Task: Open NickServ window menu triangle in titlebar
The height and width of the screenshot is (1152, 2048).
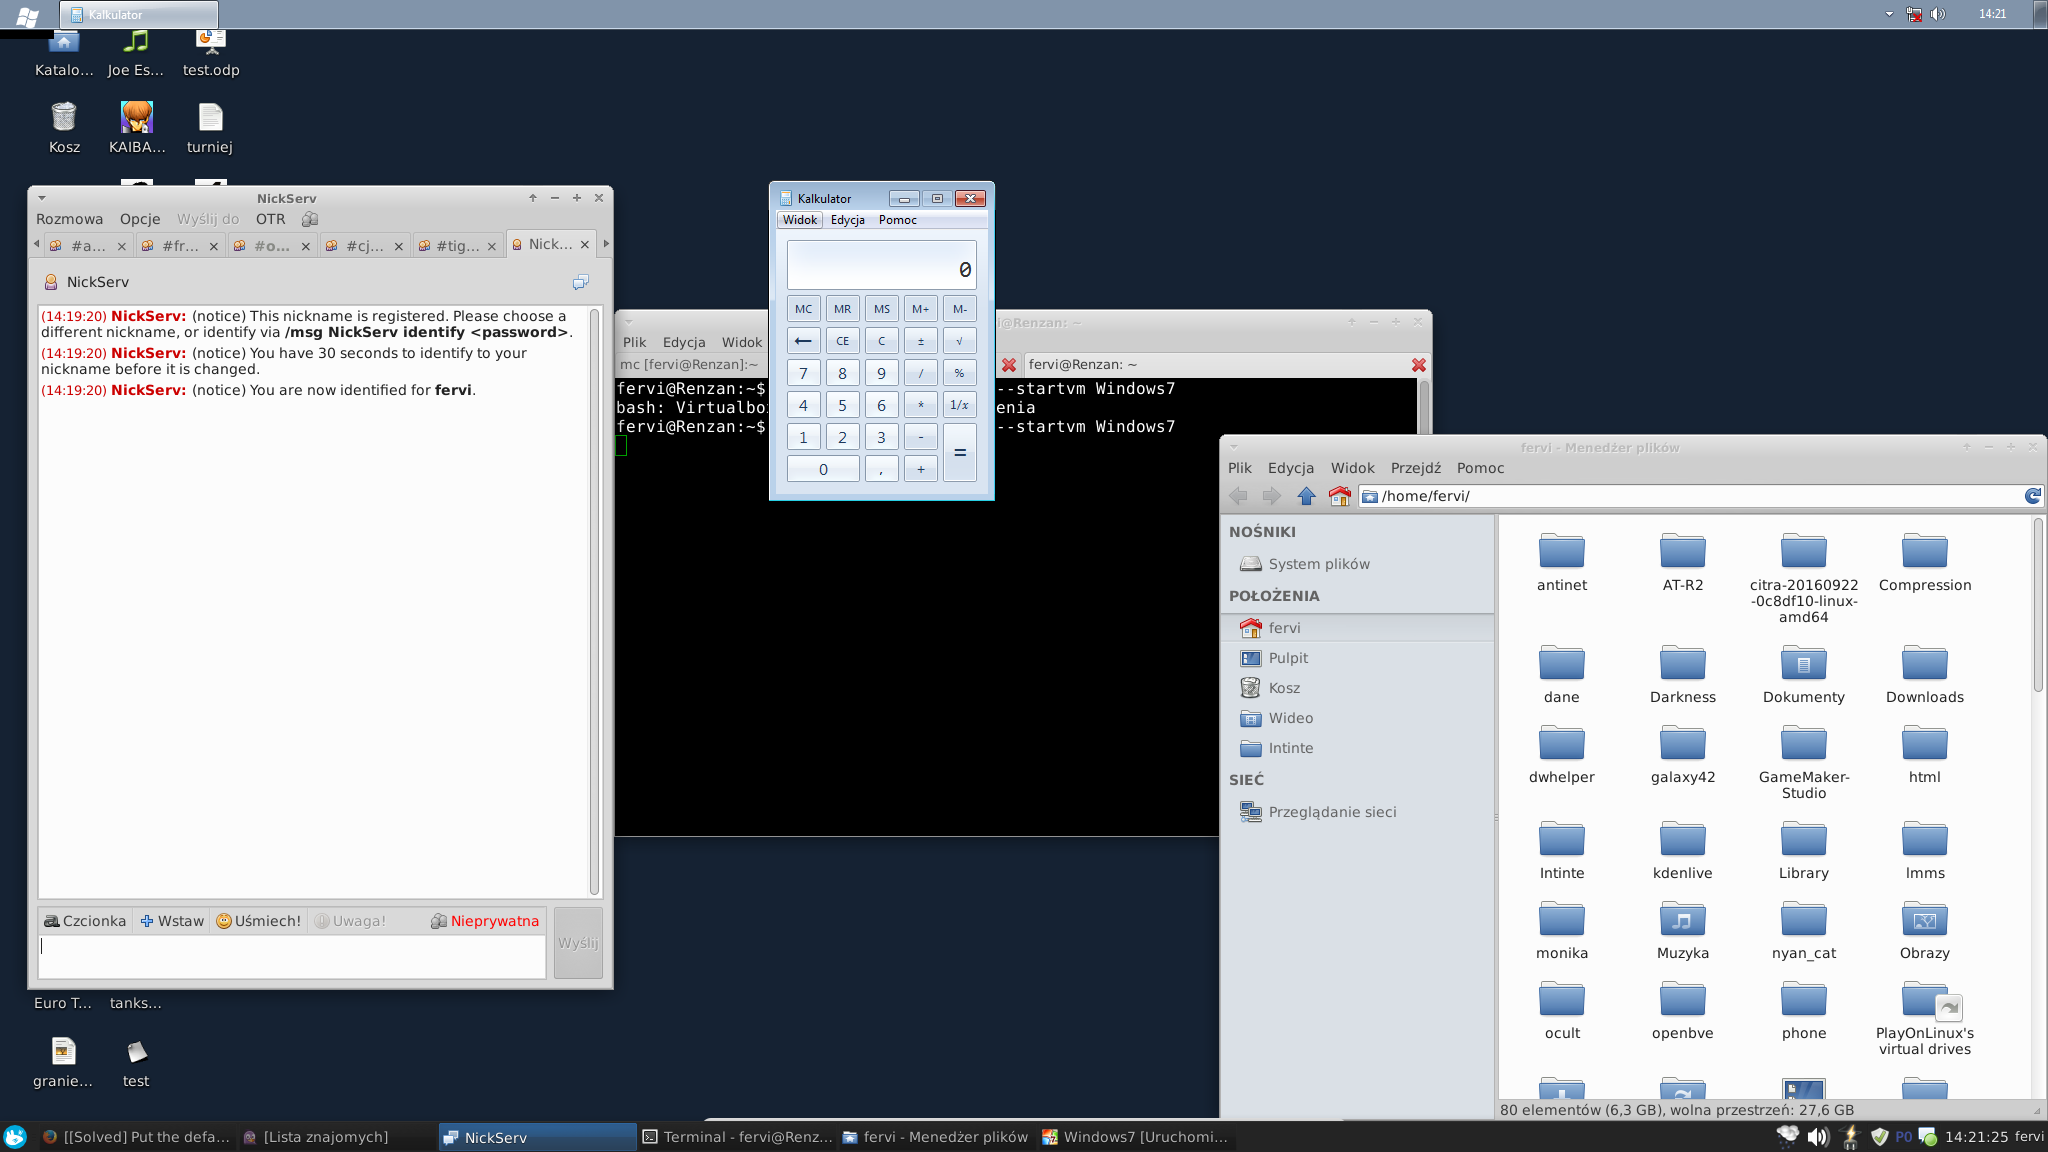Action: 42,198
